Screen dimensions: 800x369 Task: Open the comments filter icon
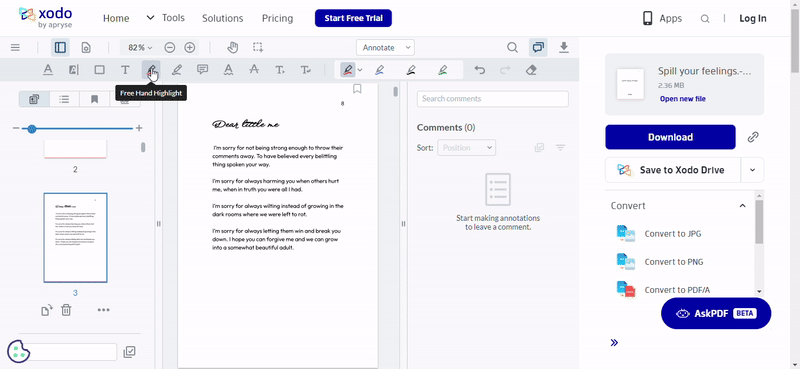(560, 148)
